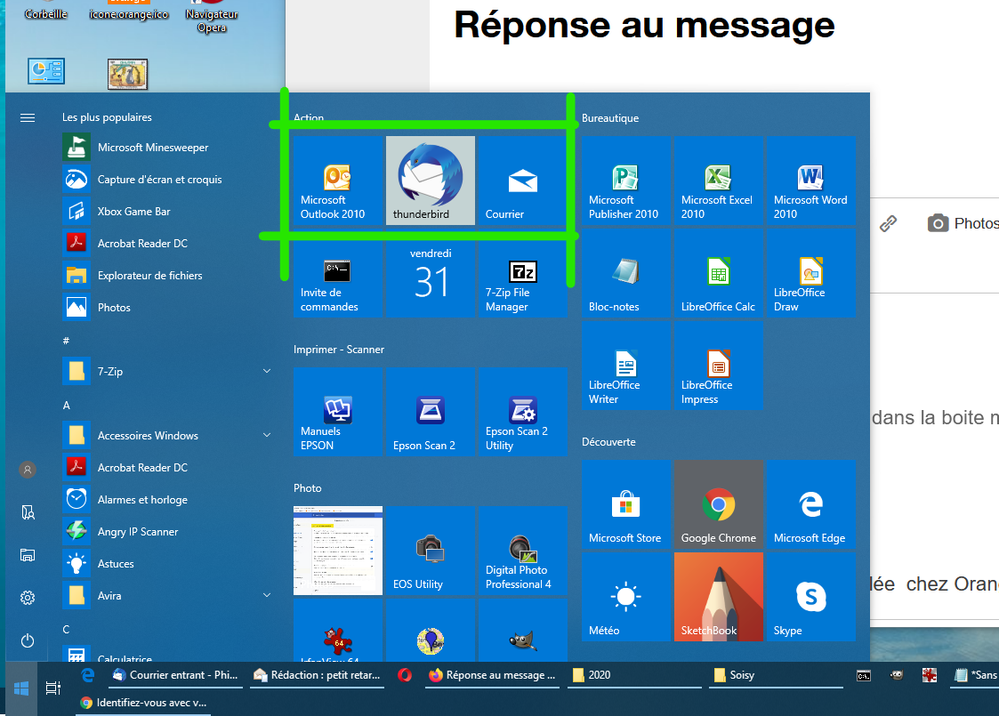
Task: Open Navigateur Opera desktop shortcut
Action: [x=212, y=17]
